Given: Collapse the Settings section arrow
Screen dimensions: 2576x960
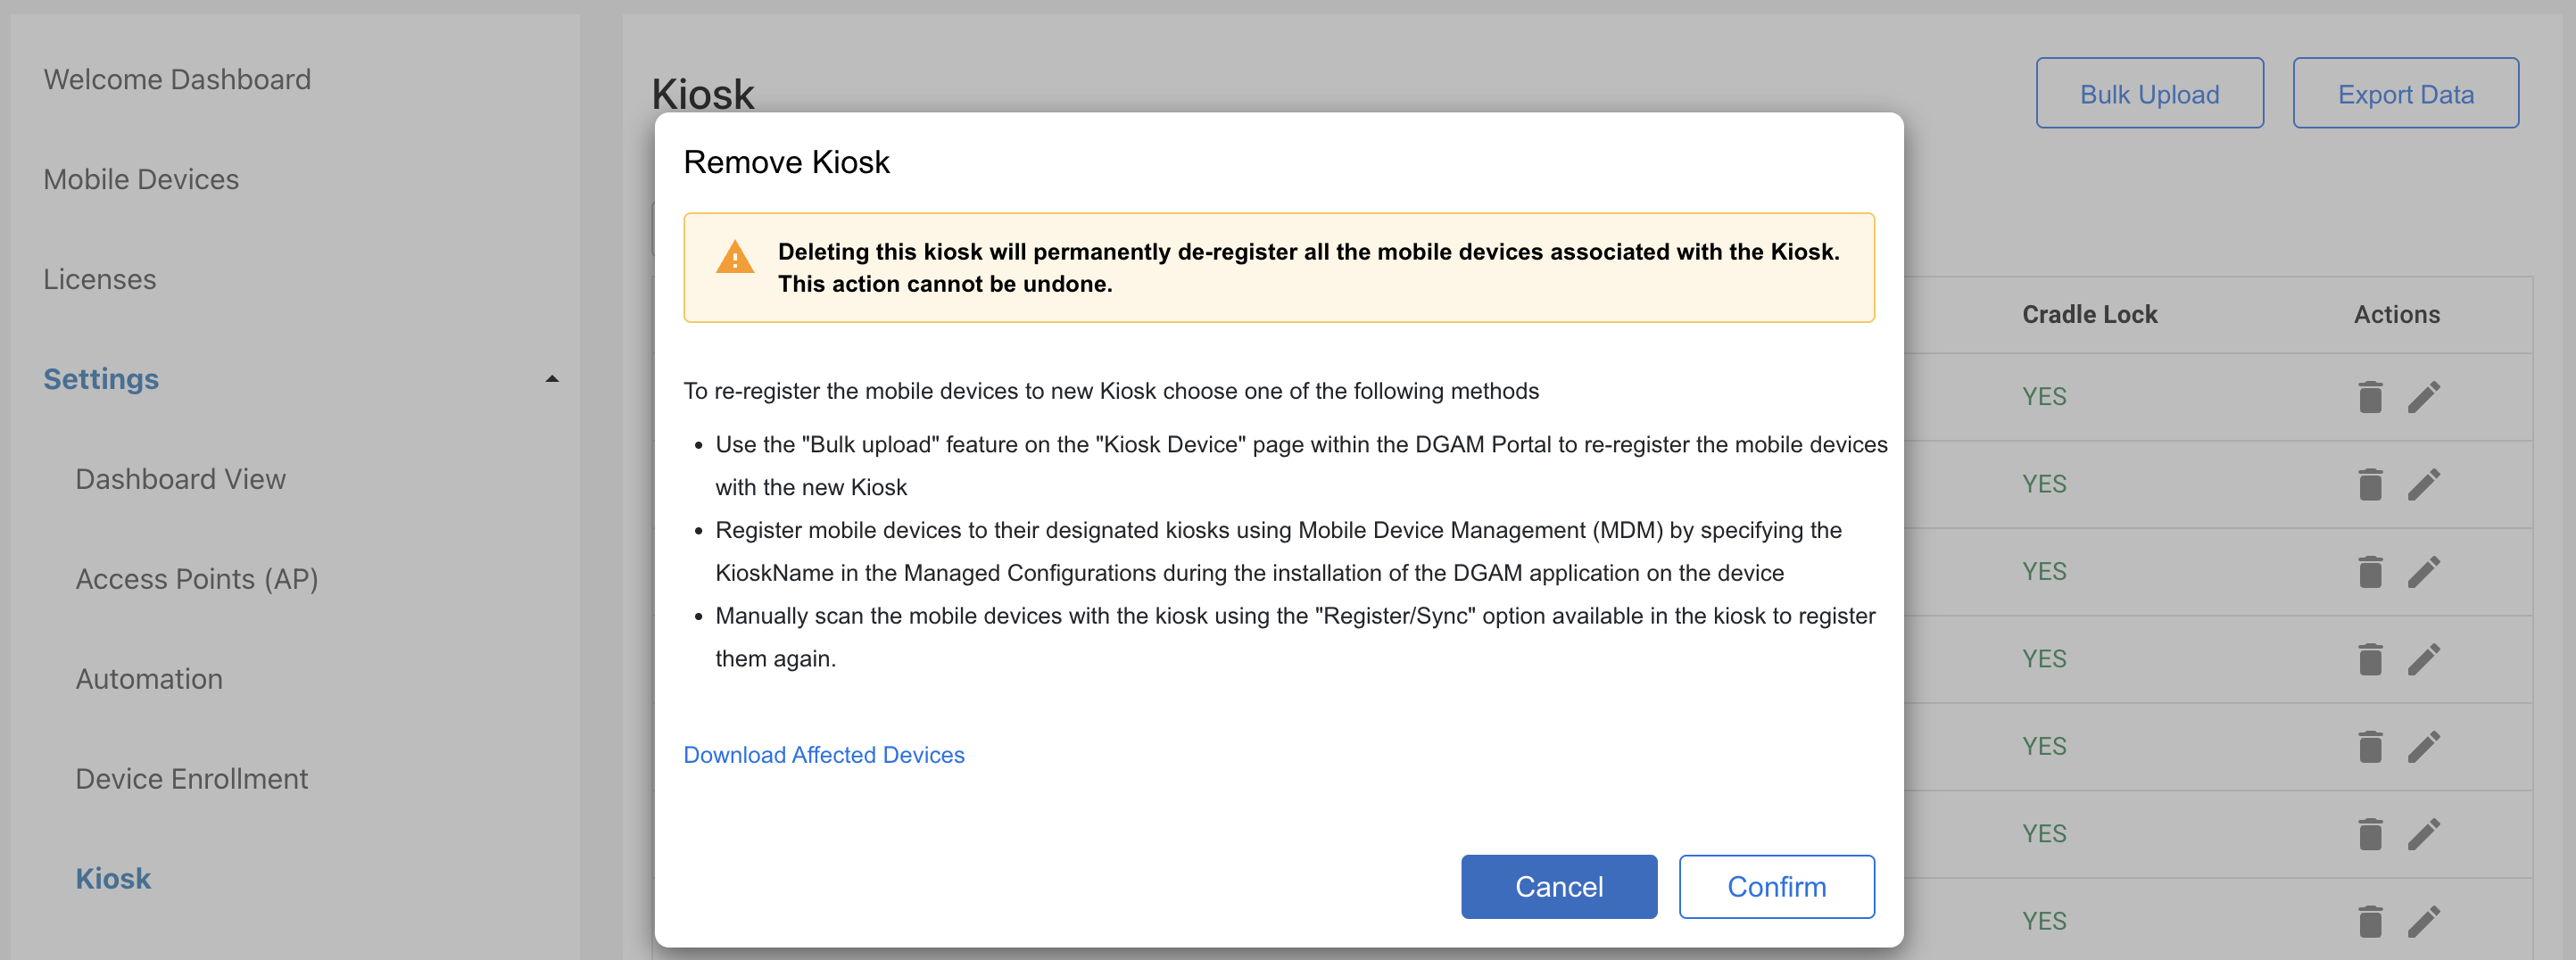Looking at the screenshot, I should pos(551,379).
